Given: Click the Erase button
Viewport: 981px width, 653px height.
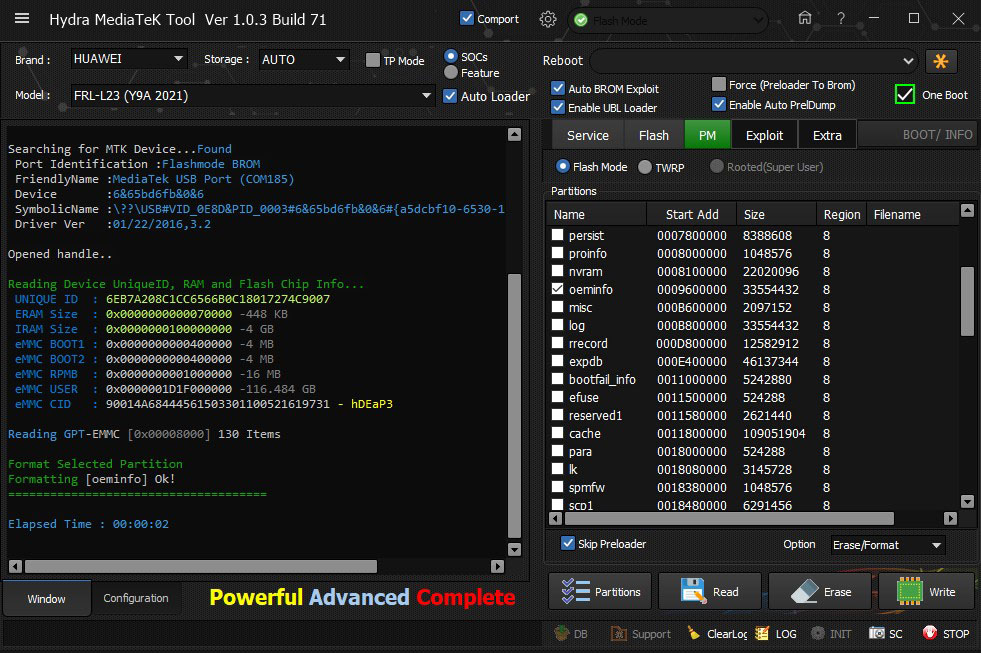Looking at the screenshot, I should (819, 592).
